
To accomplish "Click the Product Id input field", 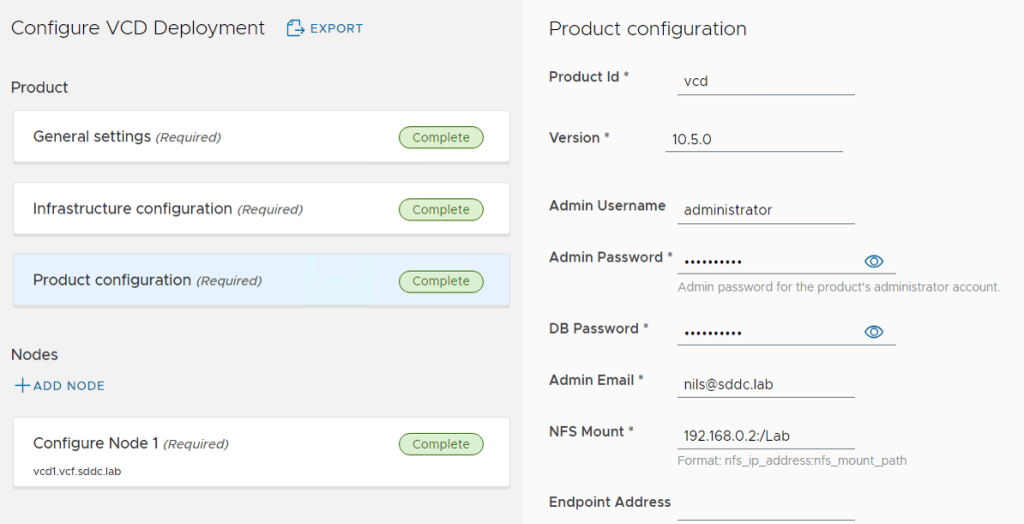I will click(765, 81).
